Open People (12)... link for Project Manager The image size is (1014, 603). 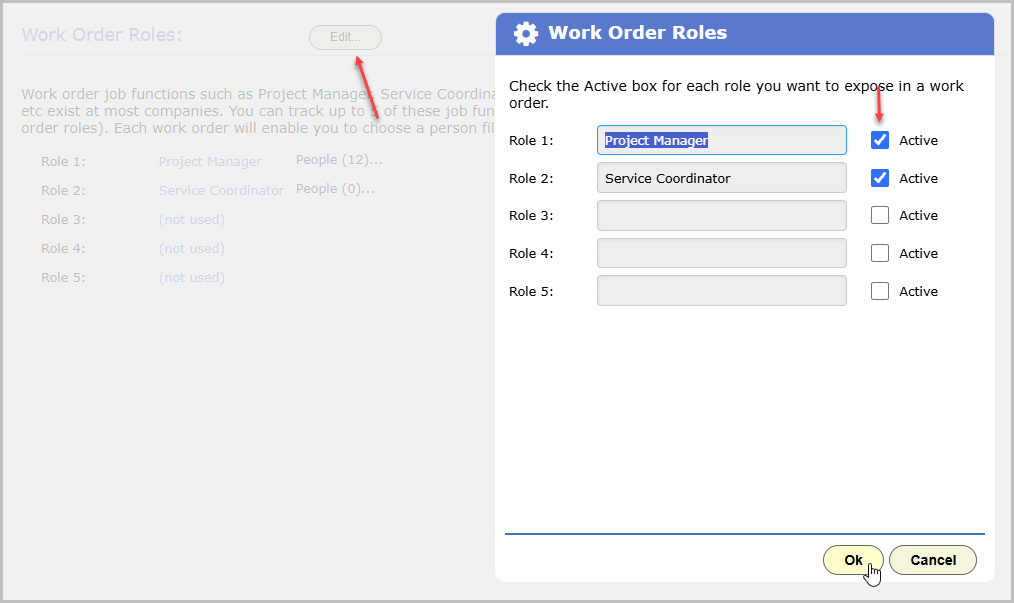339,160
